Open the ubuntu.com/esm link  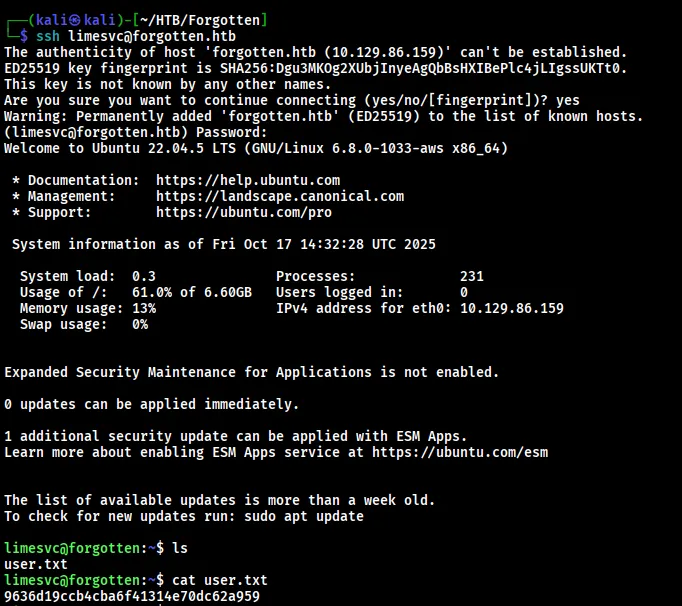(460, 452)
